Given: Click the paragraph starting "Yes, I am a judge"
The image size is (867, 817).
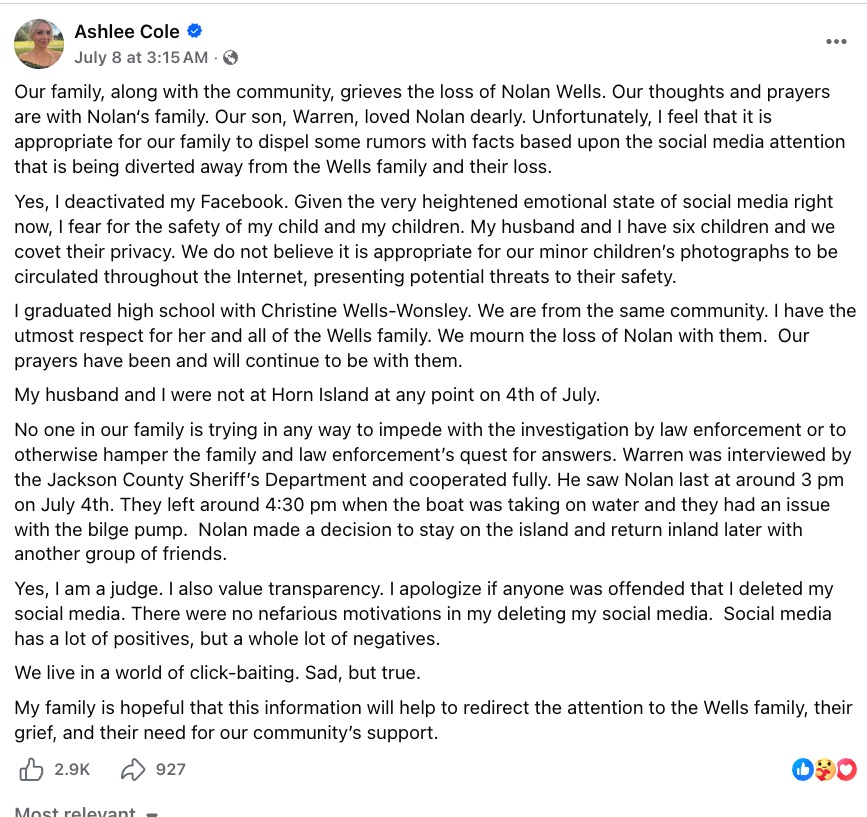Looking at the screenshot, I should pos(424,614).
